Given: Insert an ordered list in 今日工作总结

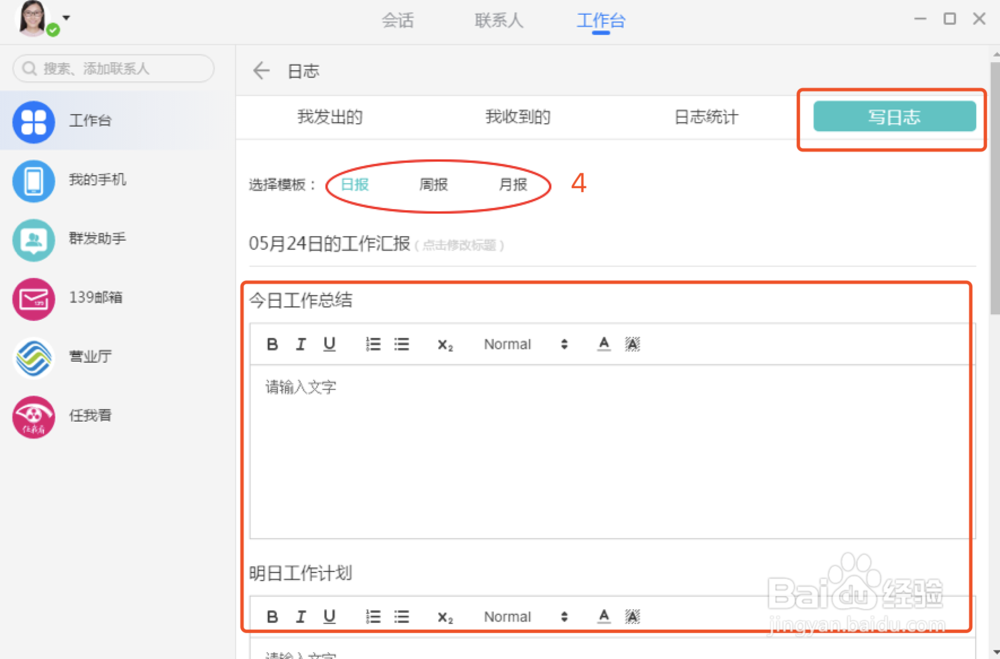Looking at the screenshot, I should [372, 344].
